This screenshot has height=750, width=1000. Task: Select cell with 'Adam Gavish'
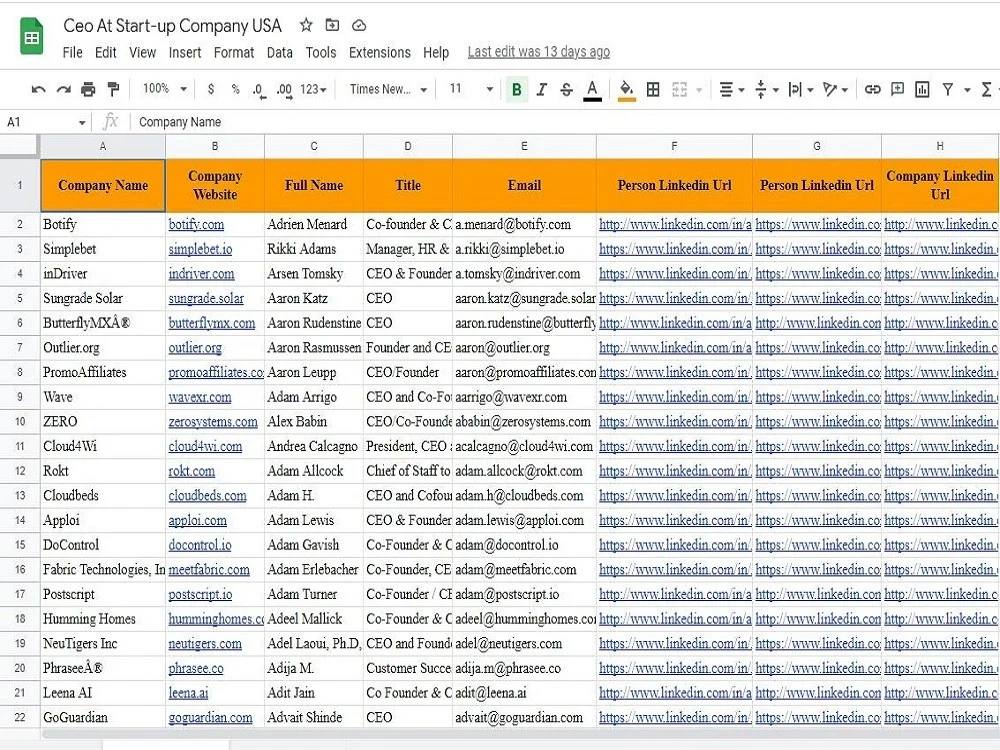[x=314, y=545]
